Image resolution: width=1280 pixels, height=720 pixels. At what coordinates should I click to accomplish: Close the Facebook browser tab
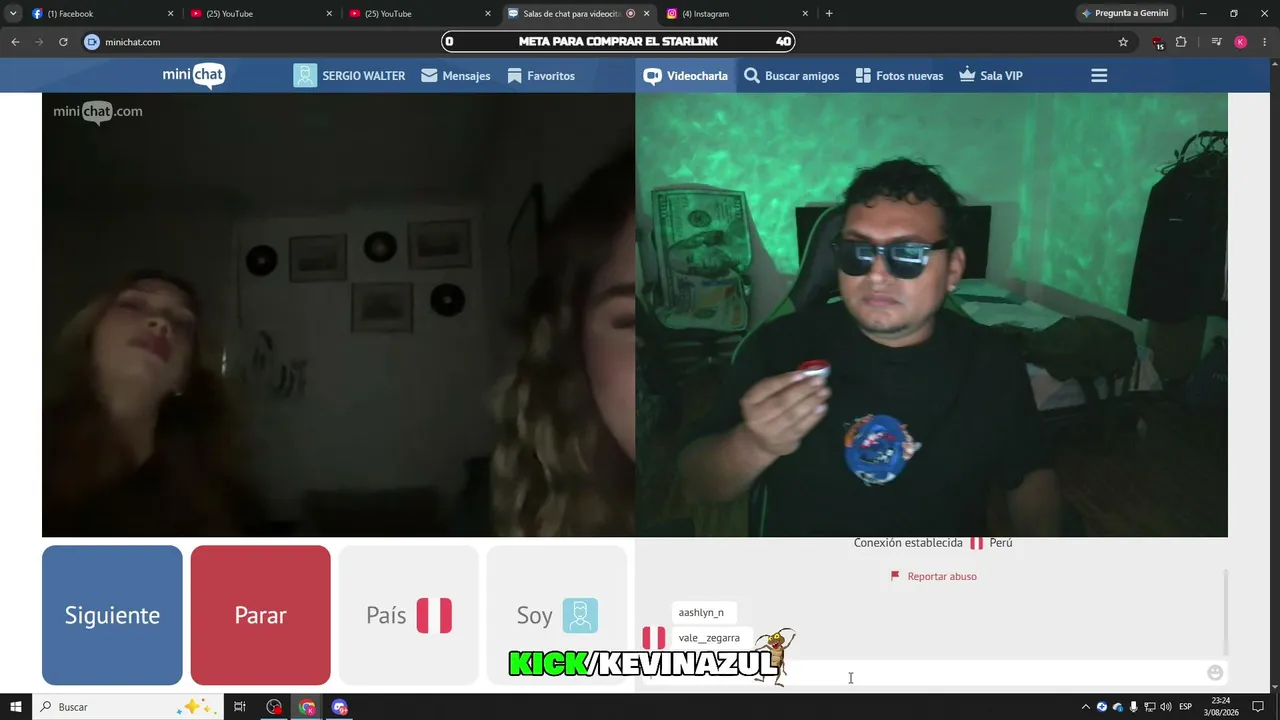click(170, 14)
